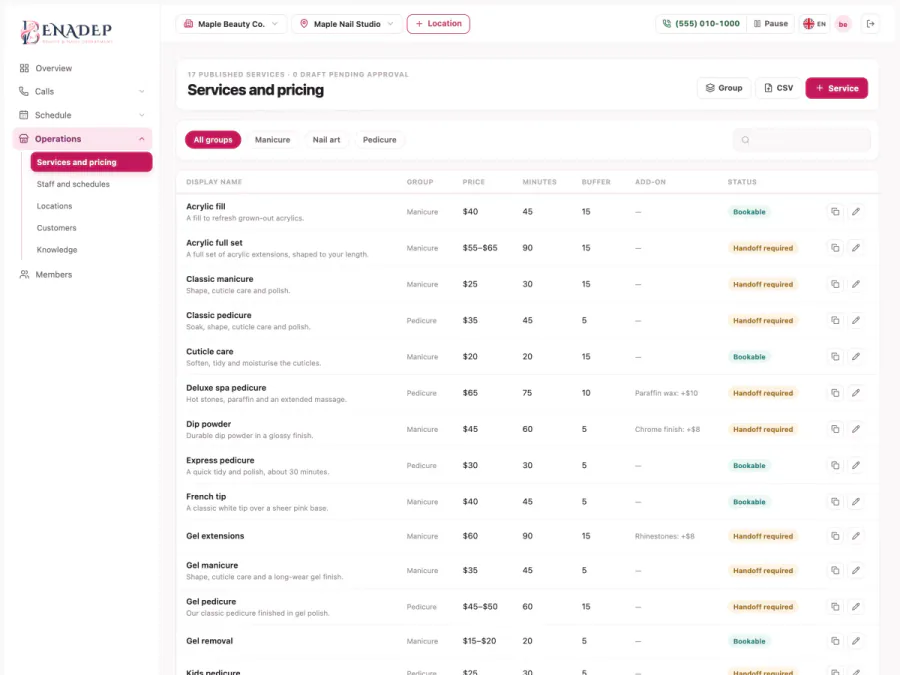
Task: Add a new Location
Action: [x=438, y=24]
